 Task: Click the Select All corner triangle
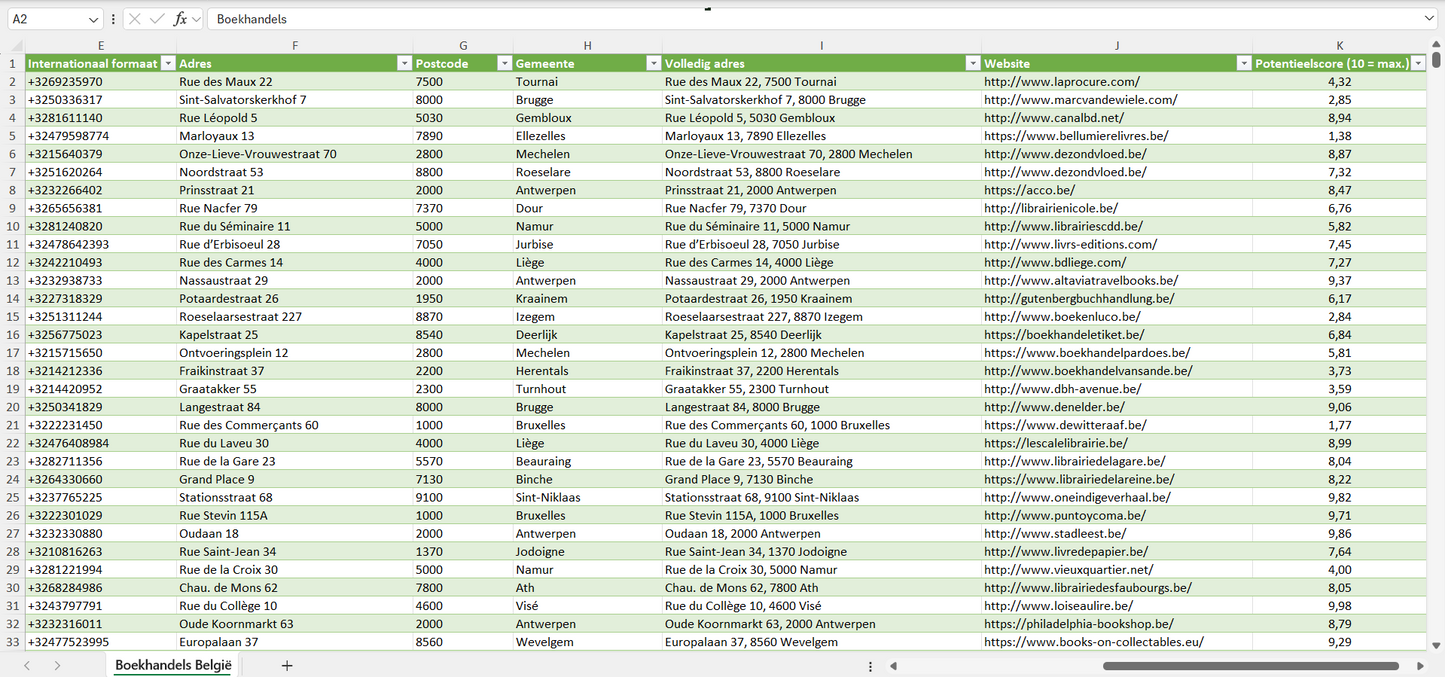point(16,46)
